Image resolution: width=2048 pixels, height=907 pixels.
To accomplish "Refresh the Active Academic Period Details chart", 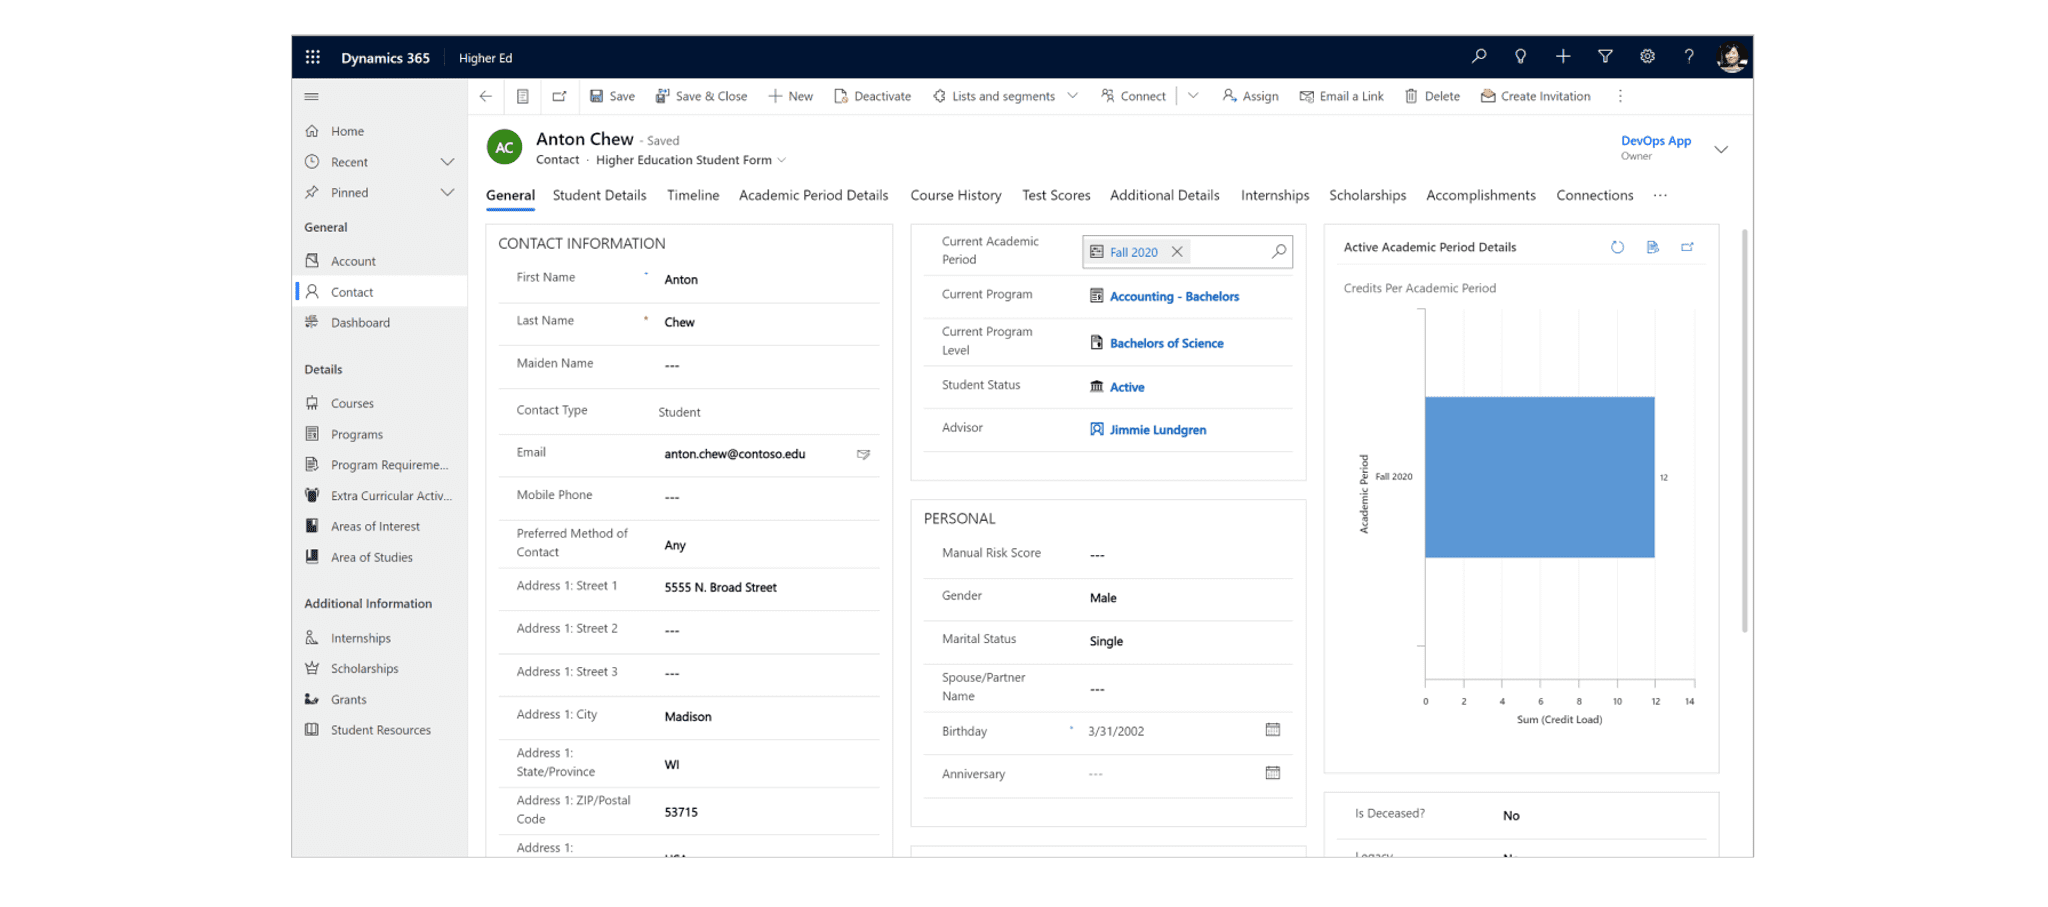I will pyautogui.click(x=1617, y=247).
